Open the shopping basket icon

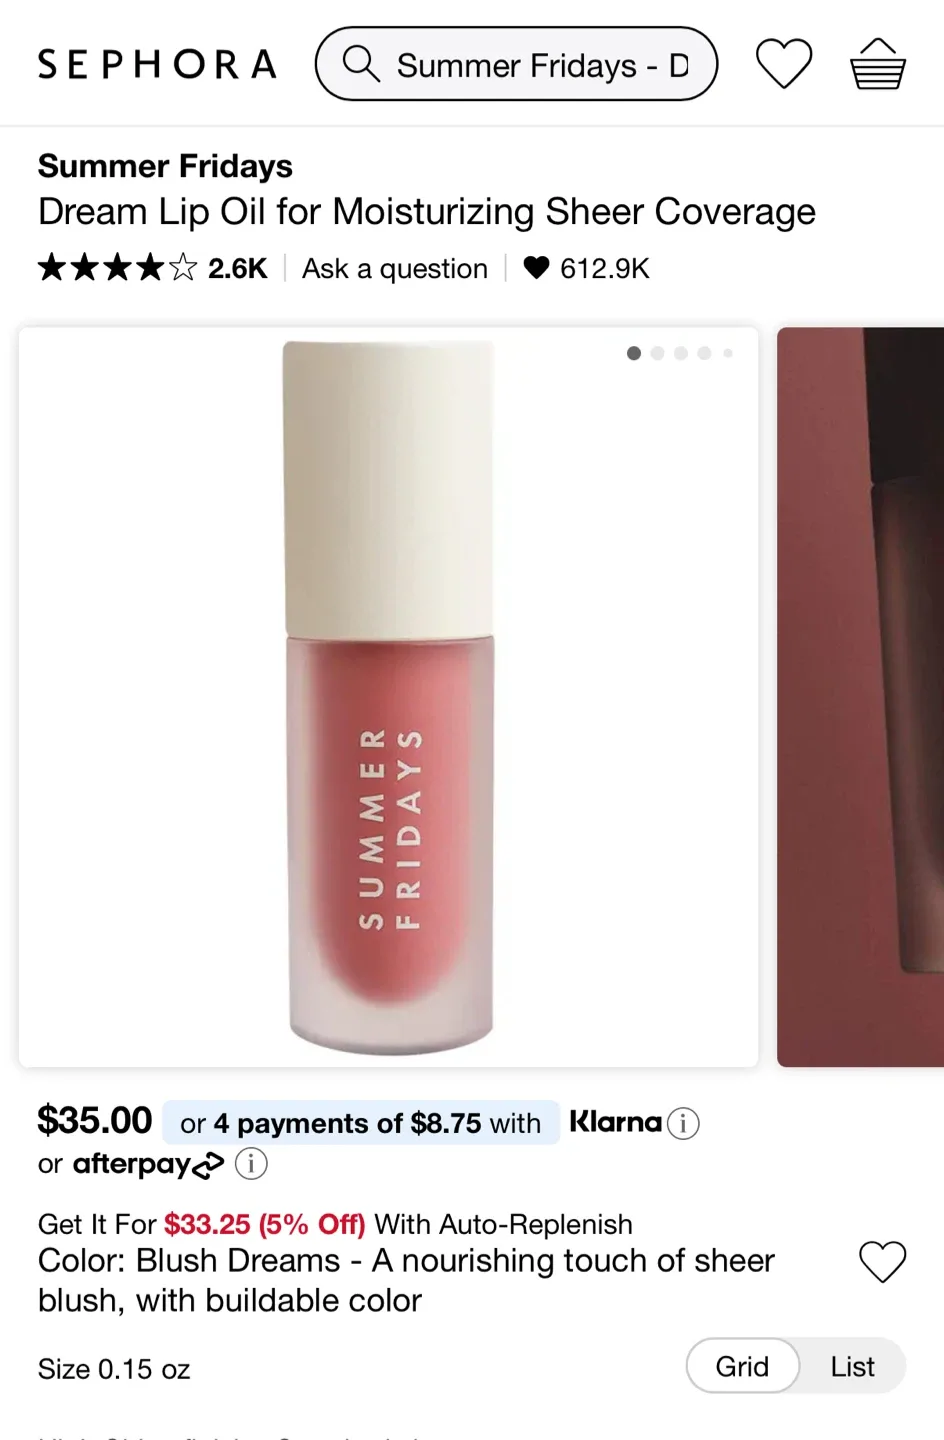coord(877,62)
